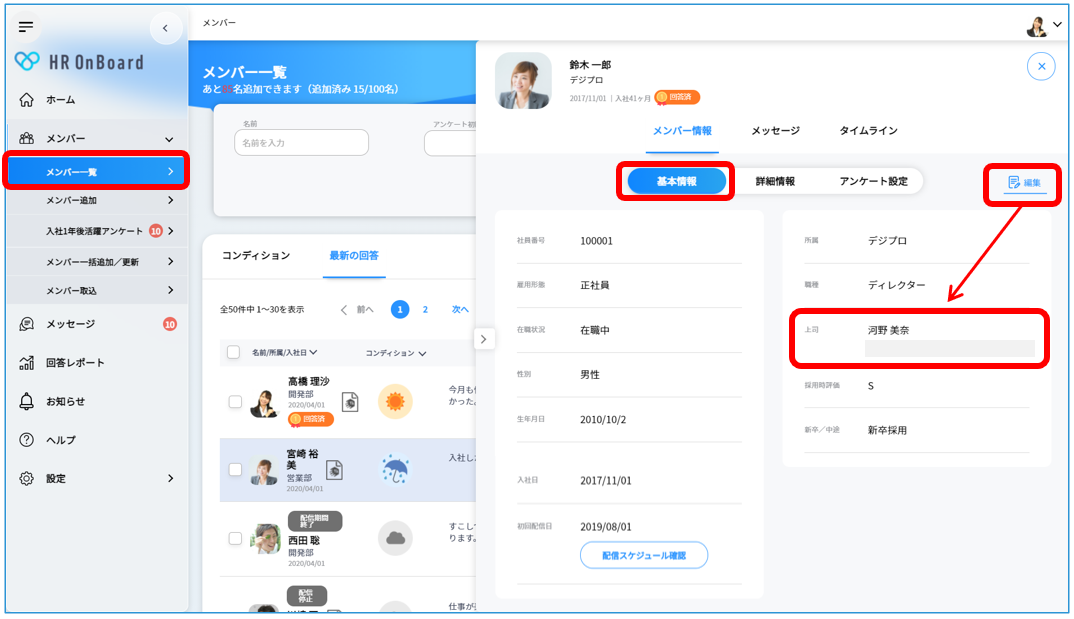Expand the メンバー menu chevron
Viewport: 1074px width, 619px height.
(x=169, y=139)
